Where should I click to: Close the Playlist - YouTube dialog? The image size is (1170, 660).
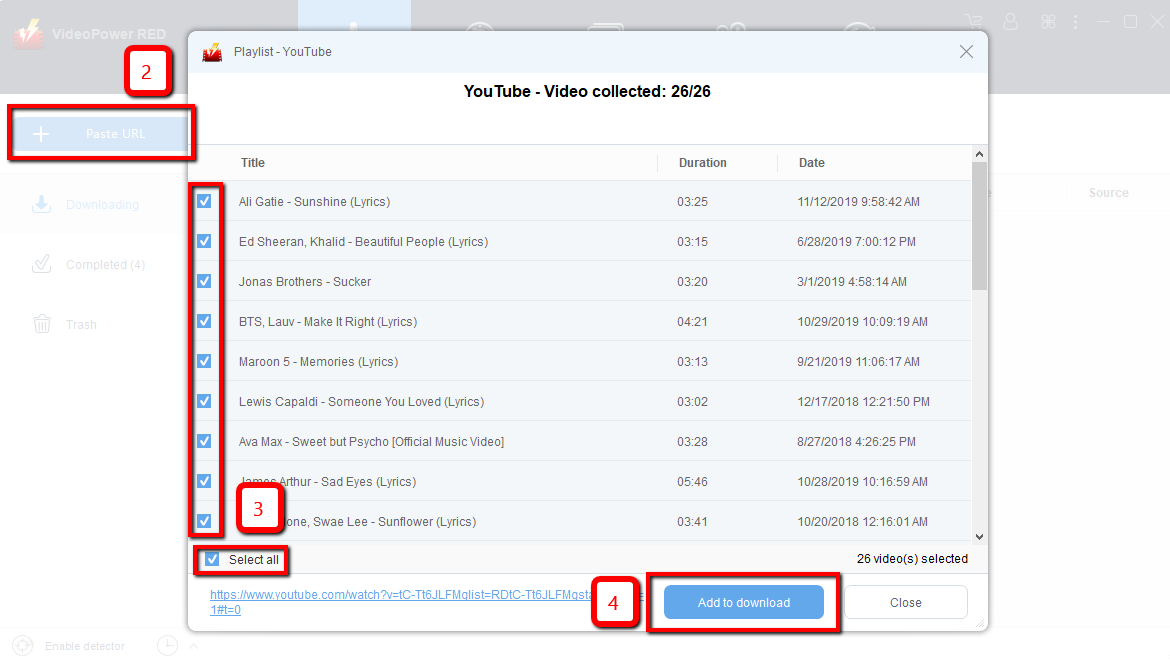(x=966, y=51)
